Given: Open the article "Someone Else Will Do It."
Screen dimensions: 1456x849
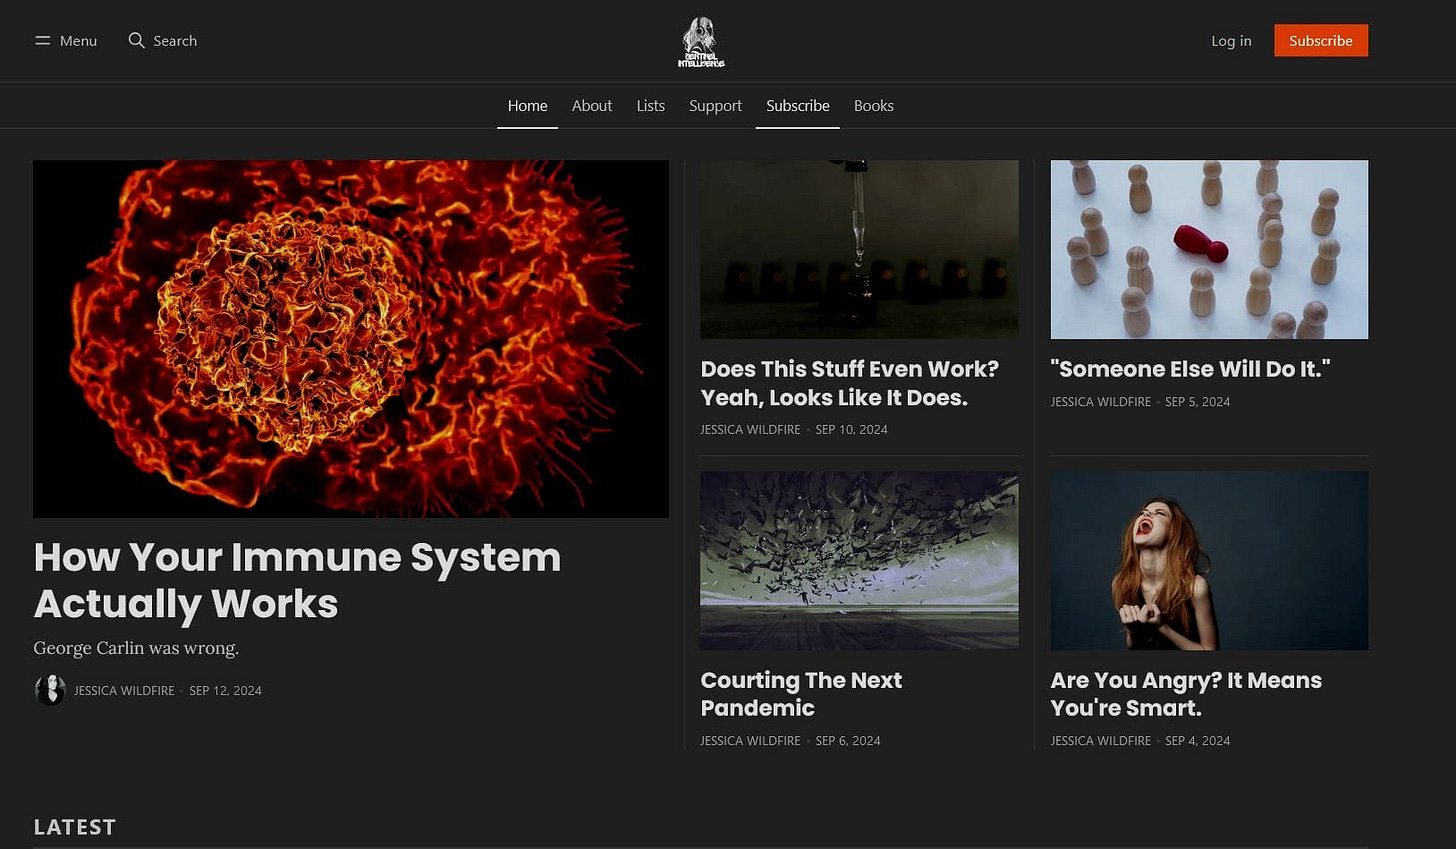Looking at the screenshot, I should pos(1190,369).
